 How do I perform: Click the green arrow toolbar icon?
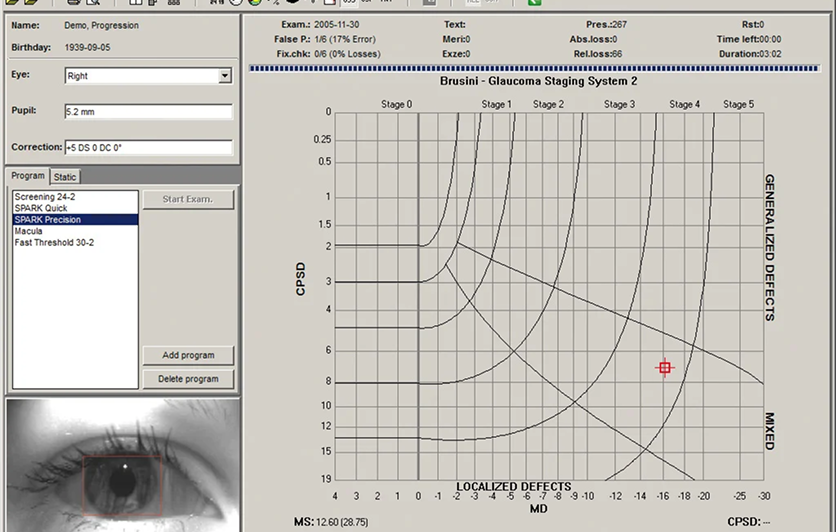[x=534, y=2]
